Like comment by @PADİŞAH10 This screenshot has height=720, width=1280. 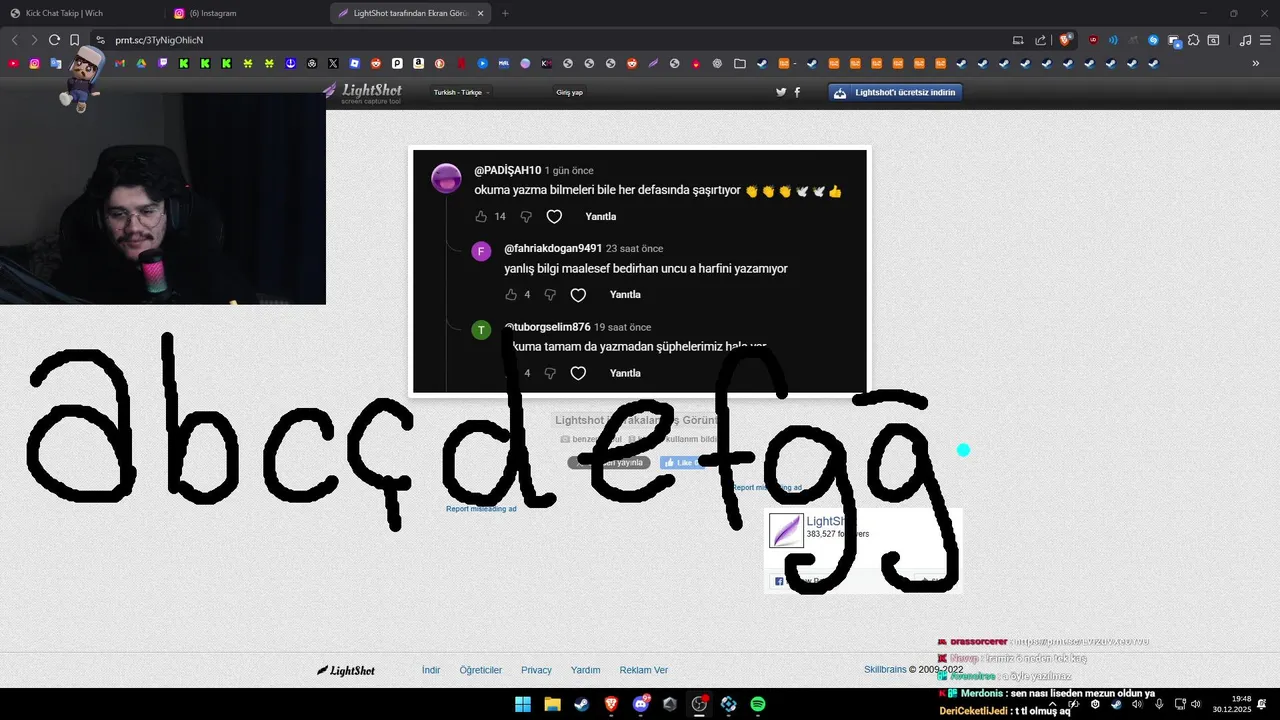coord(481,217)
